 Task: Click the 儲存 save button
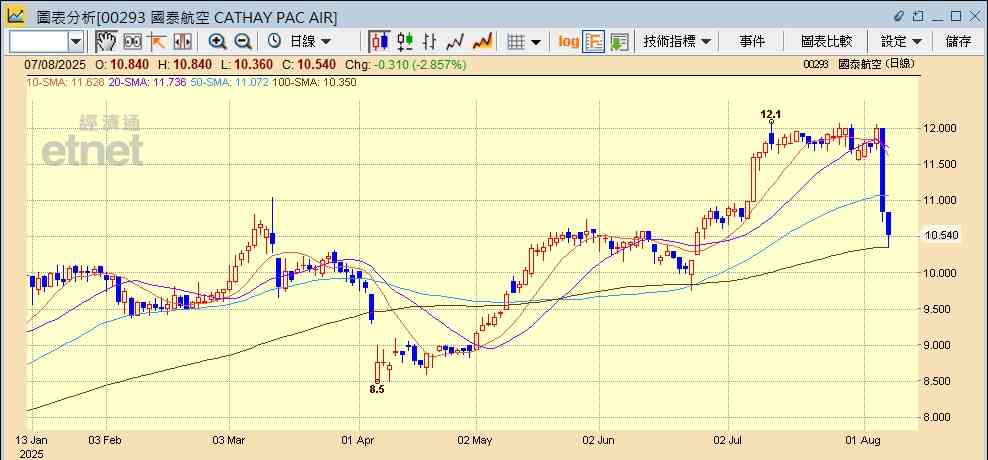click(958, 42)
